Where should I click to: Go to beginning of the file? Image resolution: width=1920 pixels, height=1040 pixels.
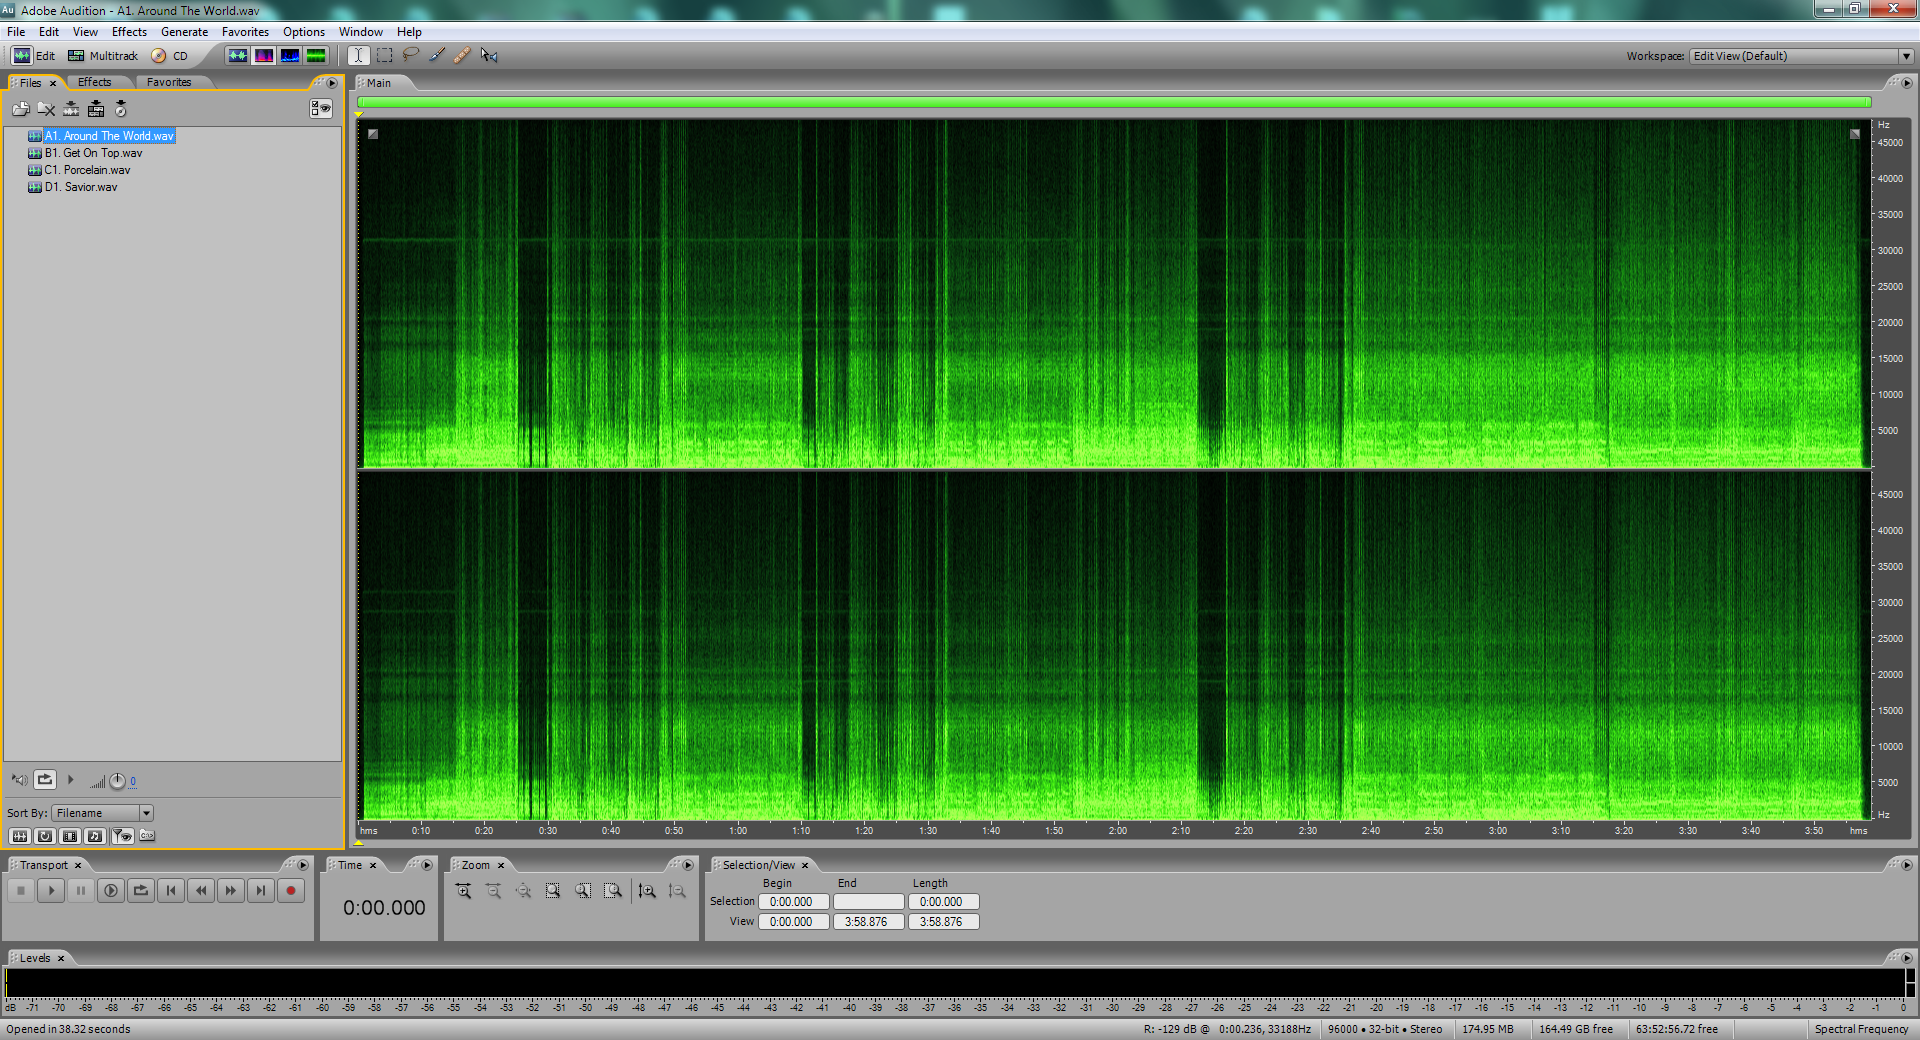(171, 890)
